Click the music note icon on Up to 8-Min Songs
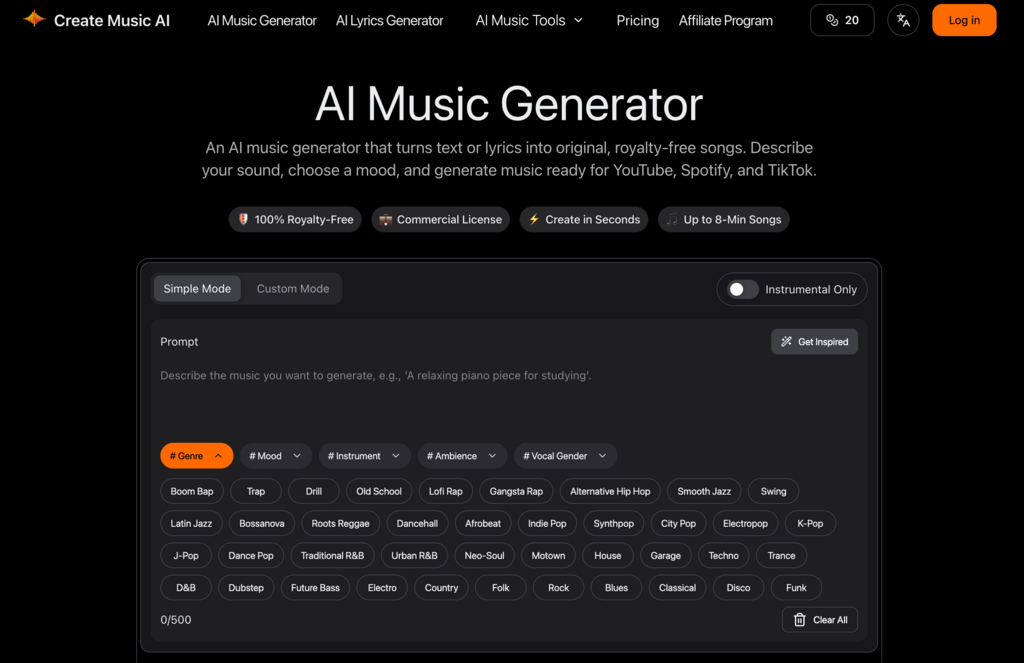The height and width of the screenshot is (663, 1024). (x=670, y=219)
